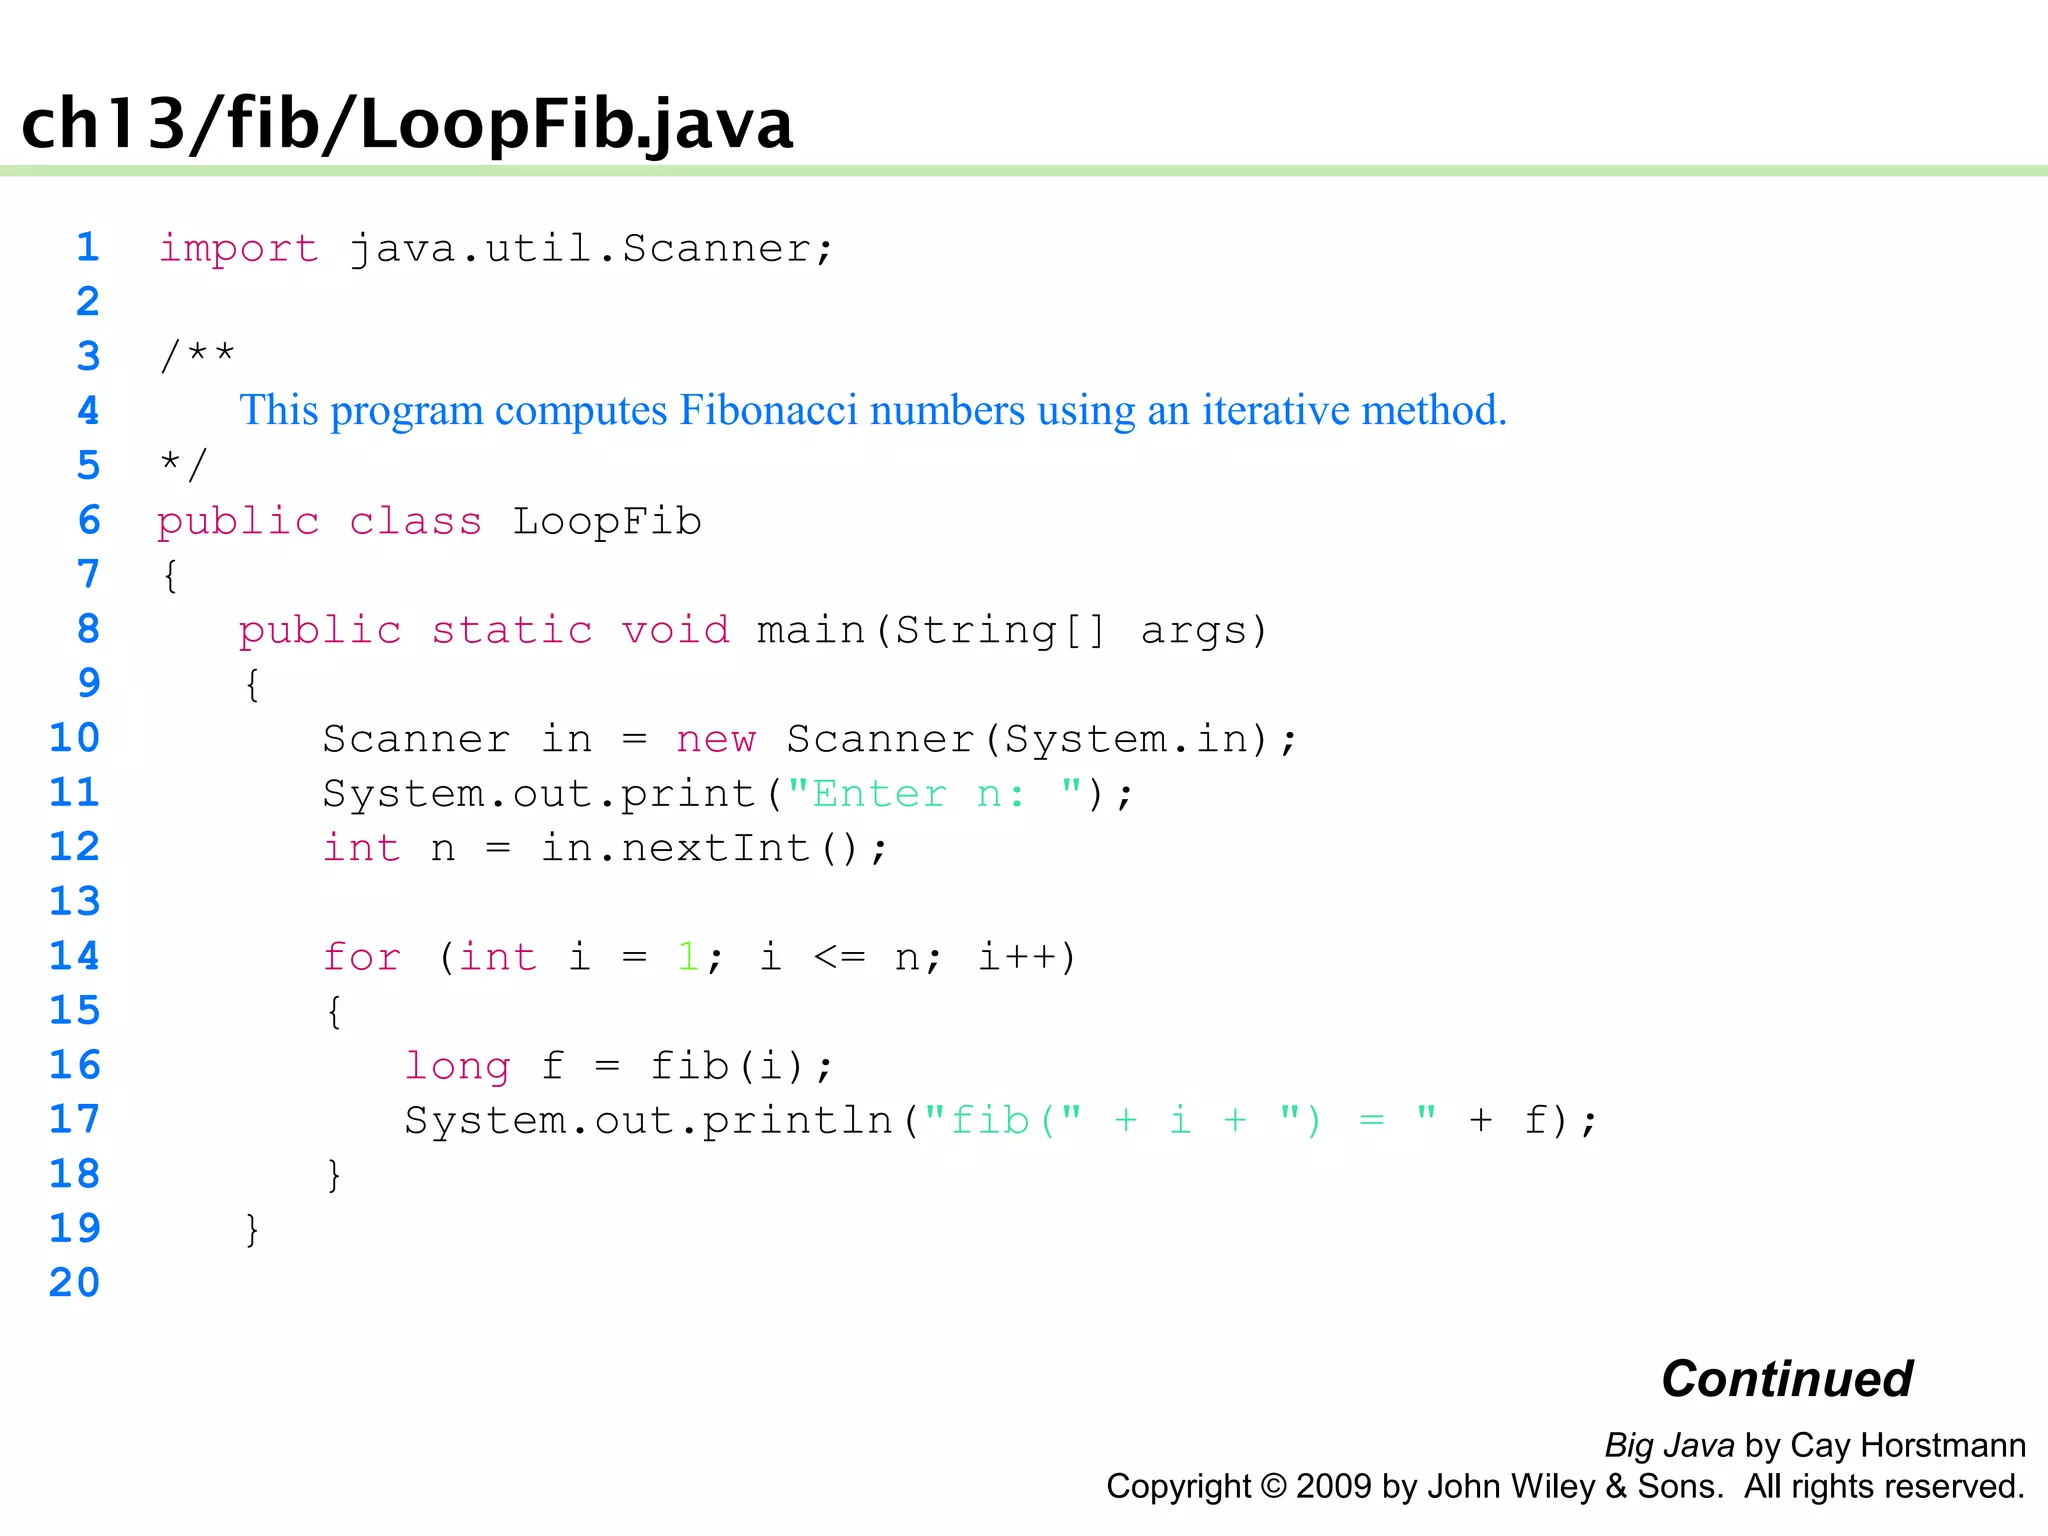Click the "for" keyword on line 14
Viewport: 2048px width, 1536px height.
361,957
